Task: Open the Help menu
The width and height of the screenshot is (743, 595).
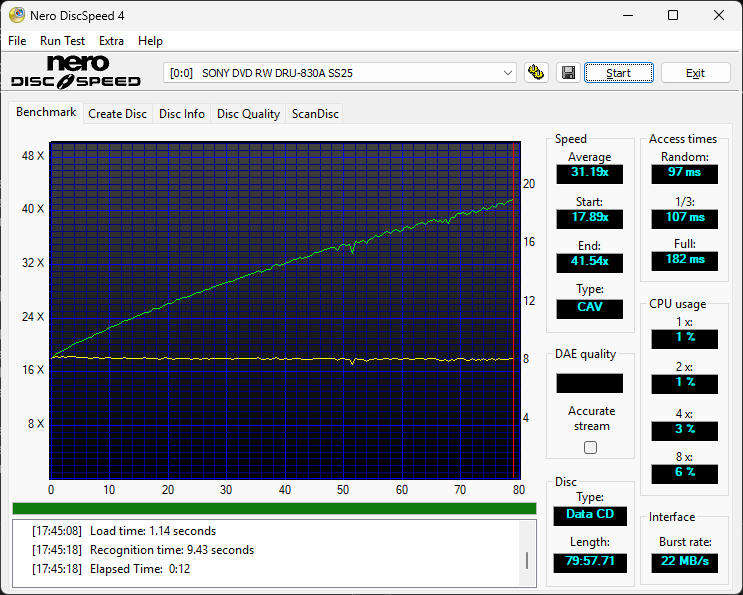Action: pos(150,41)
